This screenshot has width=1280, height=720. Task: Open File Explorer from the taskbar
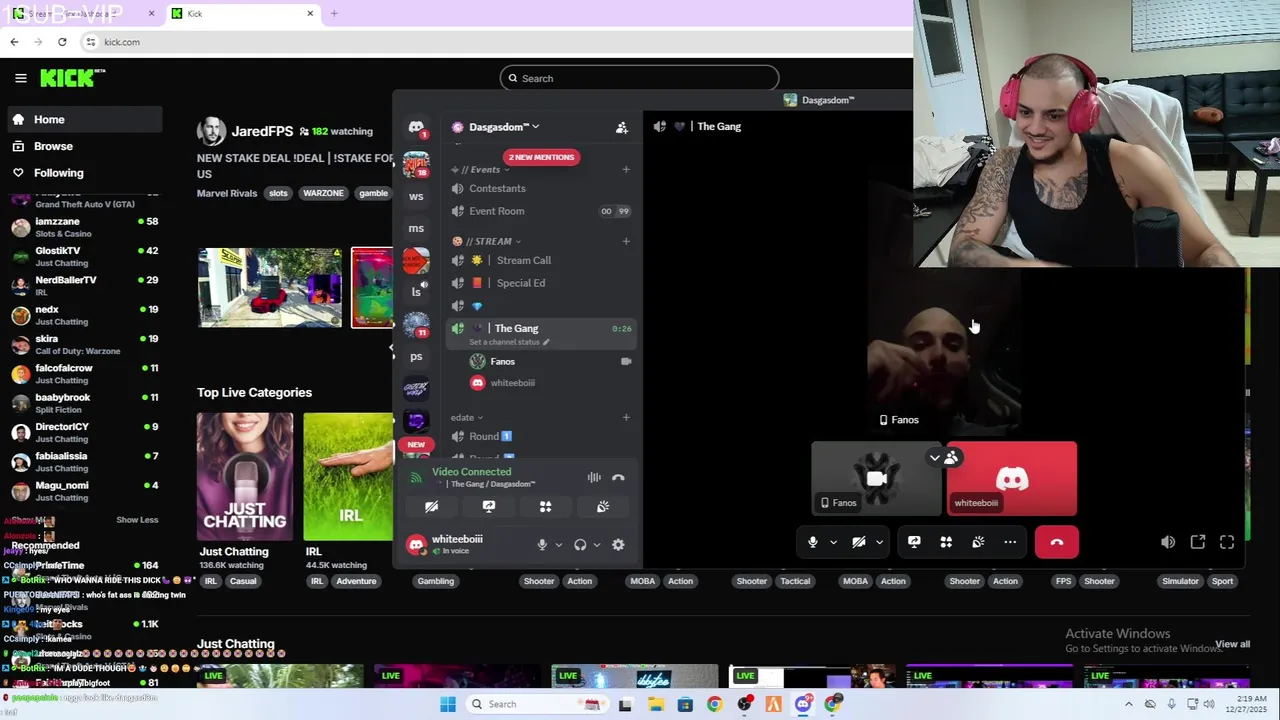[655, 704]
